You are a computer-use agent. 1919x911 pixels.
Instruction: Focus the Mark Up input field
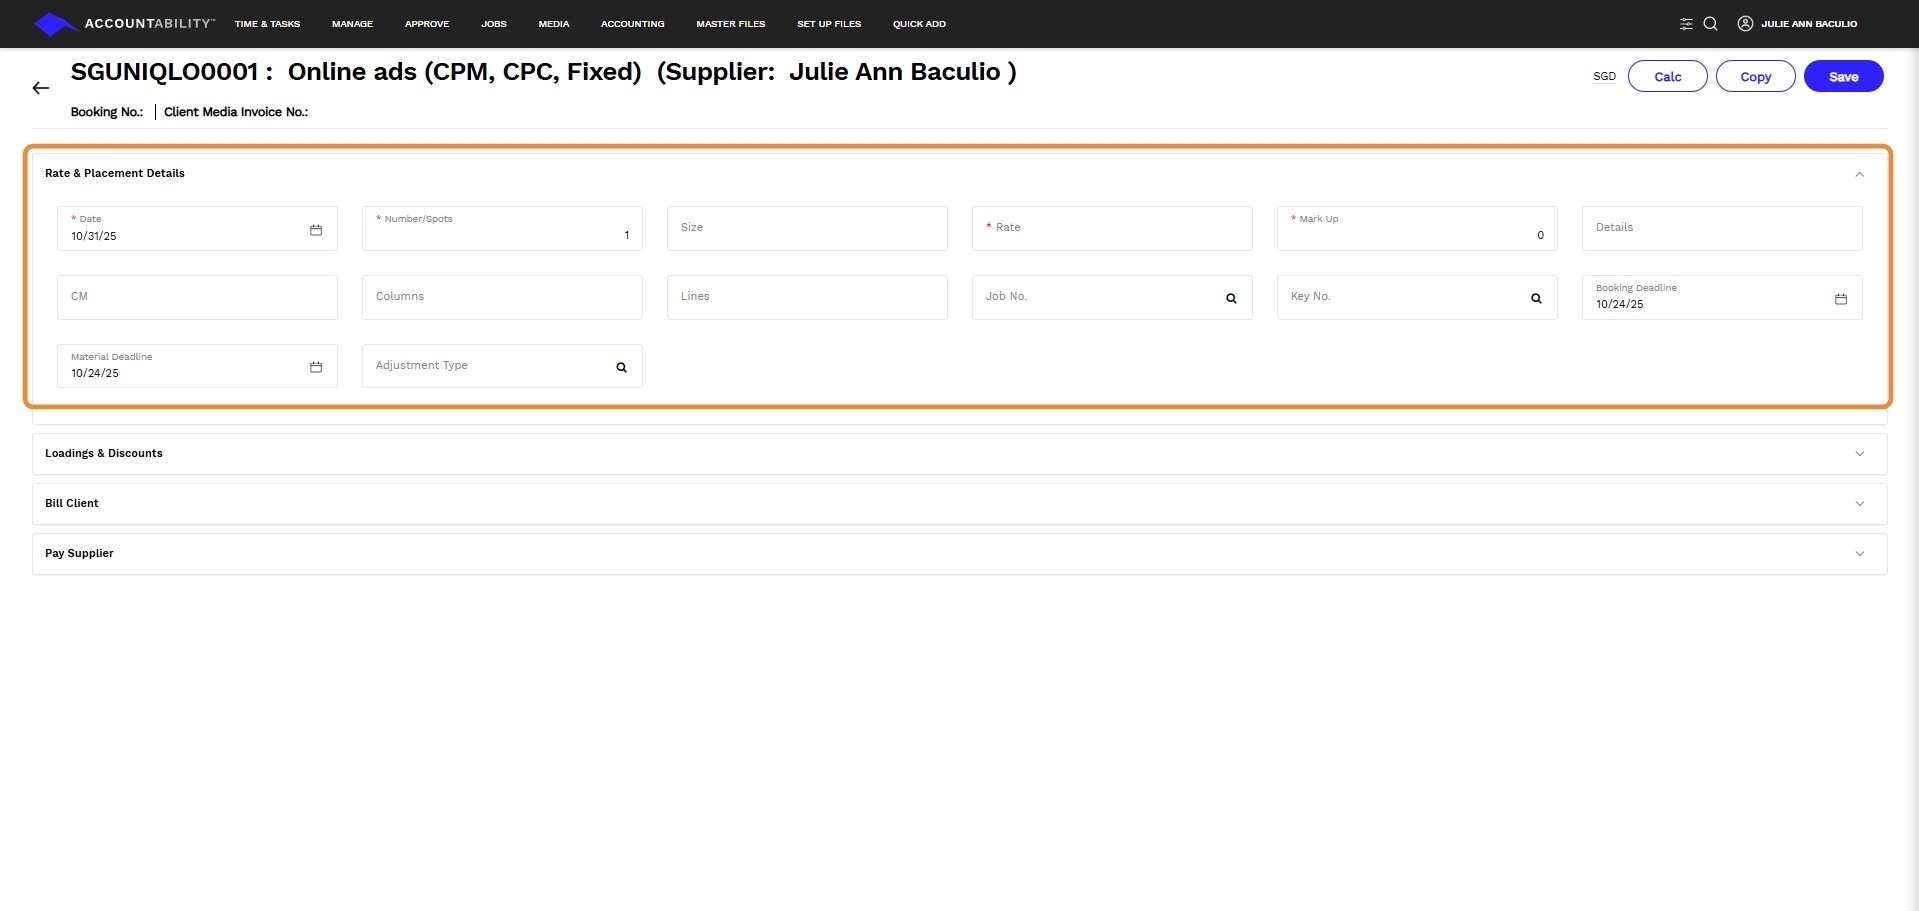pos(1417,228)
